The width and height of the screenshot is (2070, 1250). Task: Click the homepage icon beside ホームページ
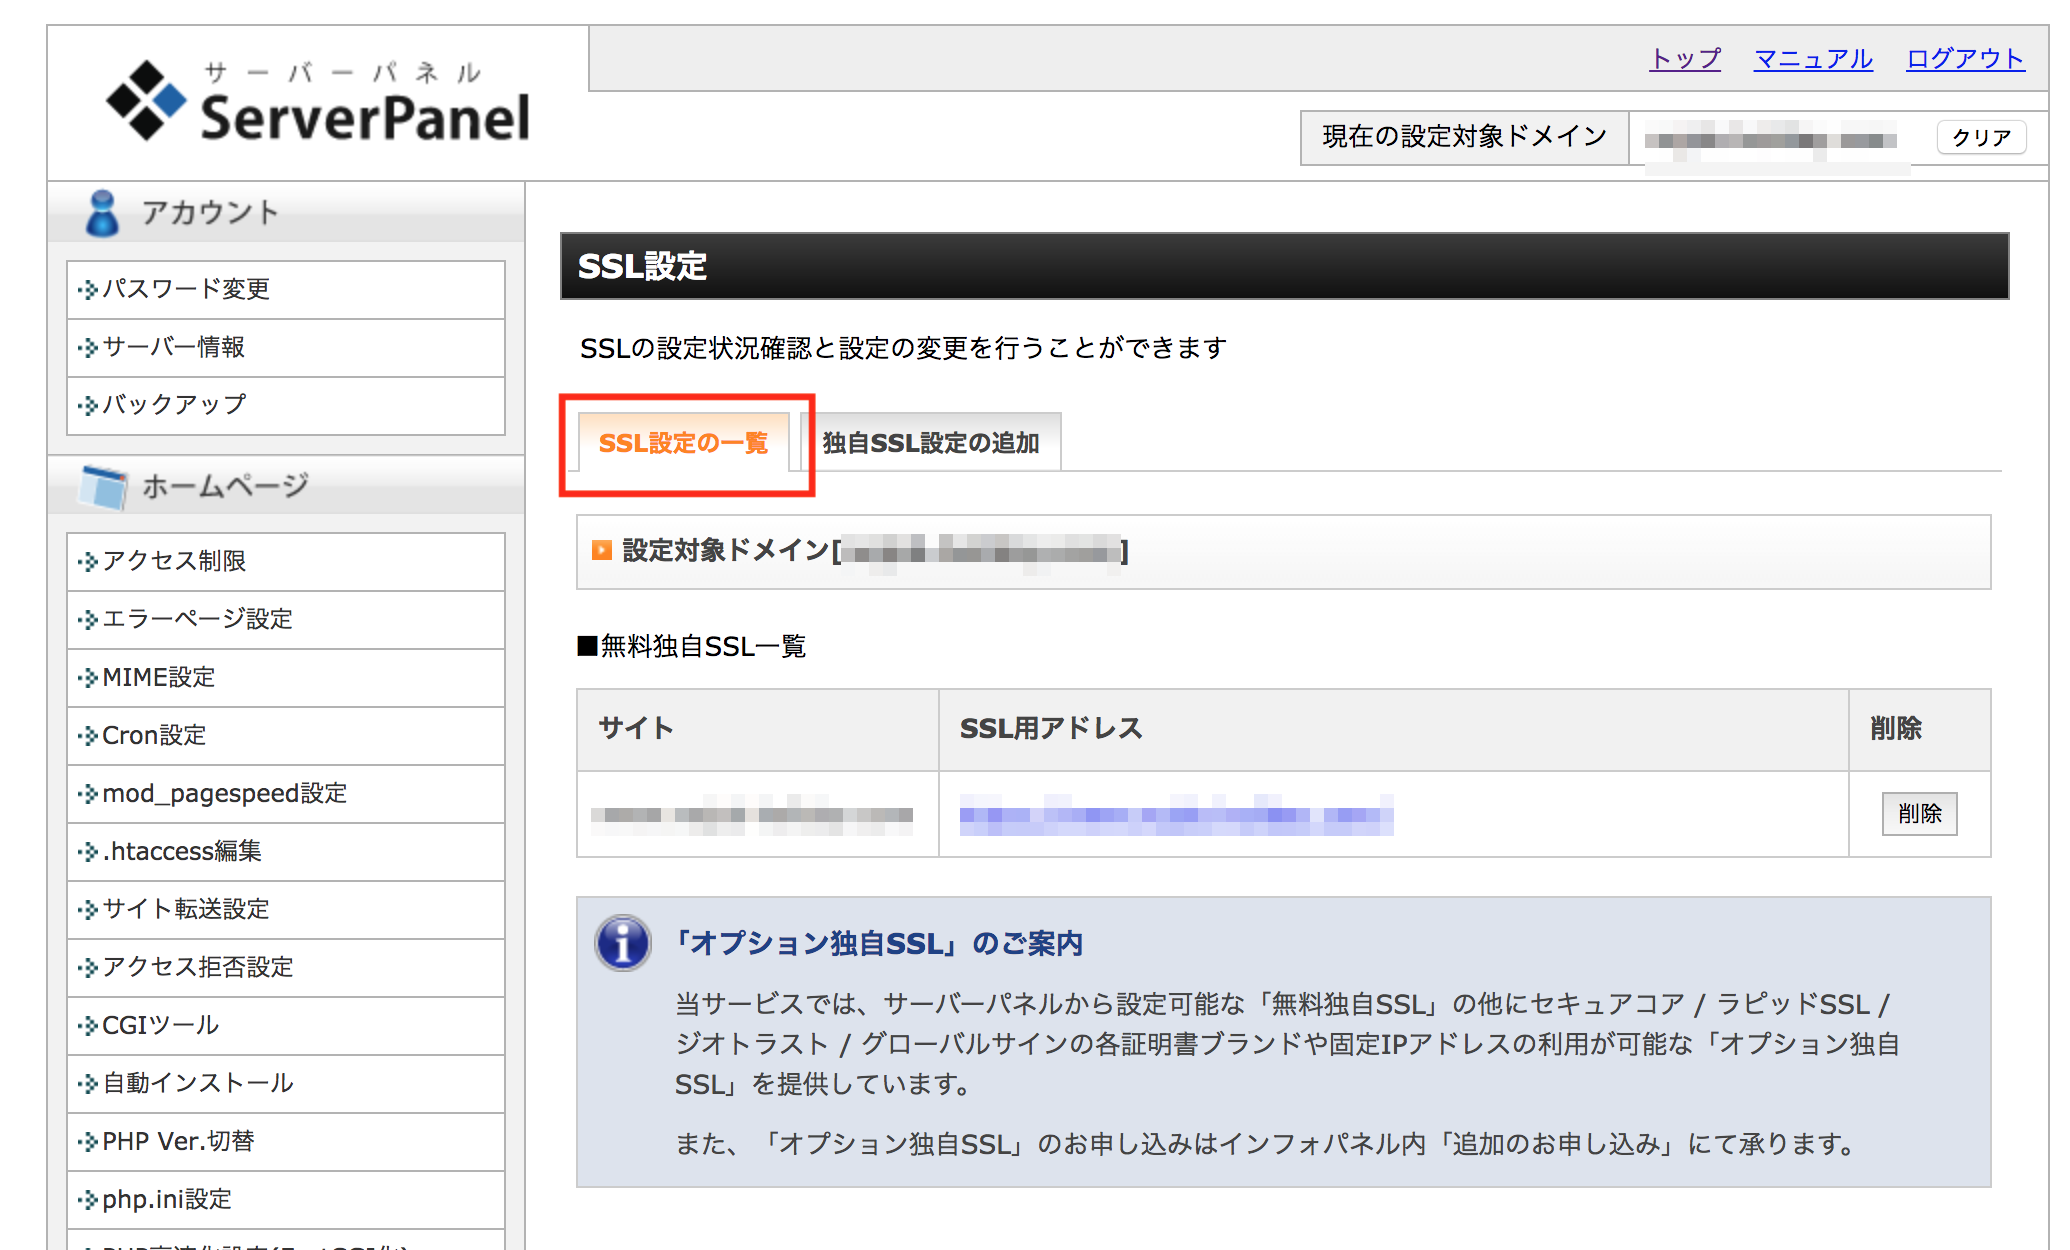[103, 487]
